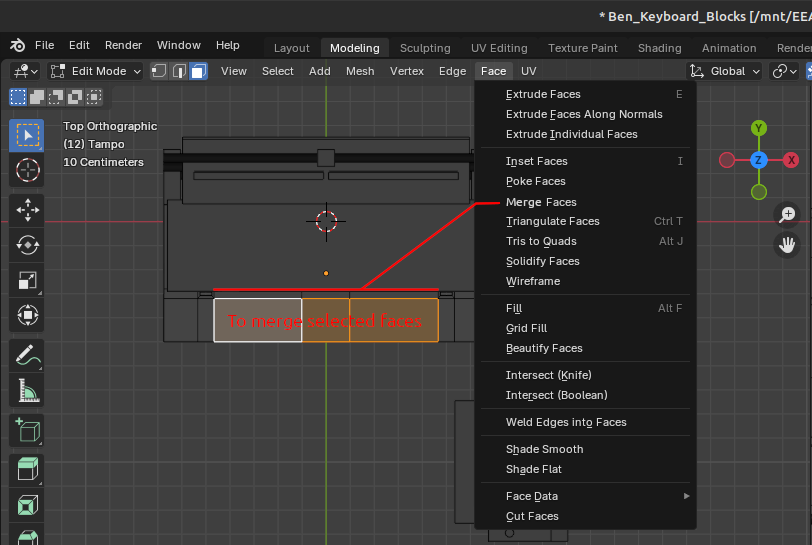This screenshot has width=812, height=545.
Task: Choose Tris to Quads entry
Action: [x=585, y=241]
